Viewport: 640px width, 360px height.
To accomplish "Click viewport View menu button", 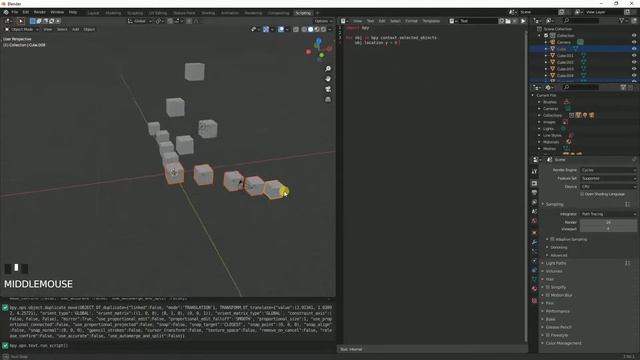I will tap(48, 29).
